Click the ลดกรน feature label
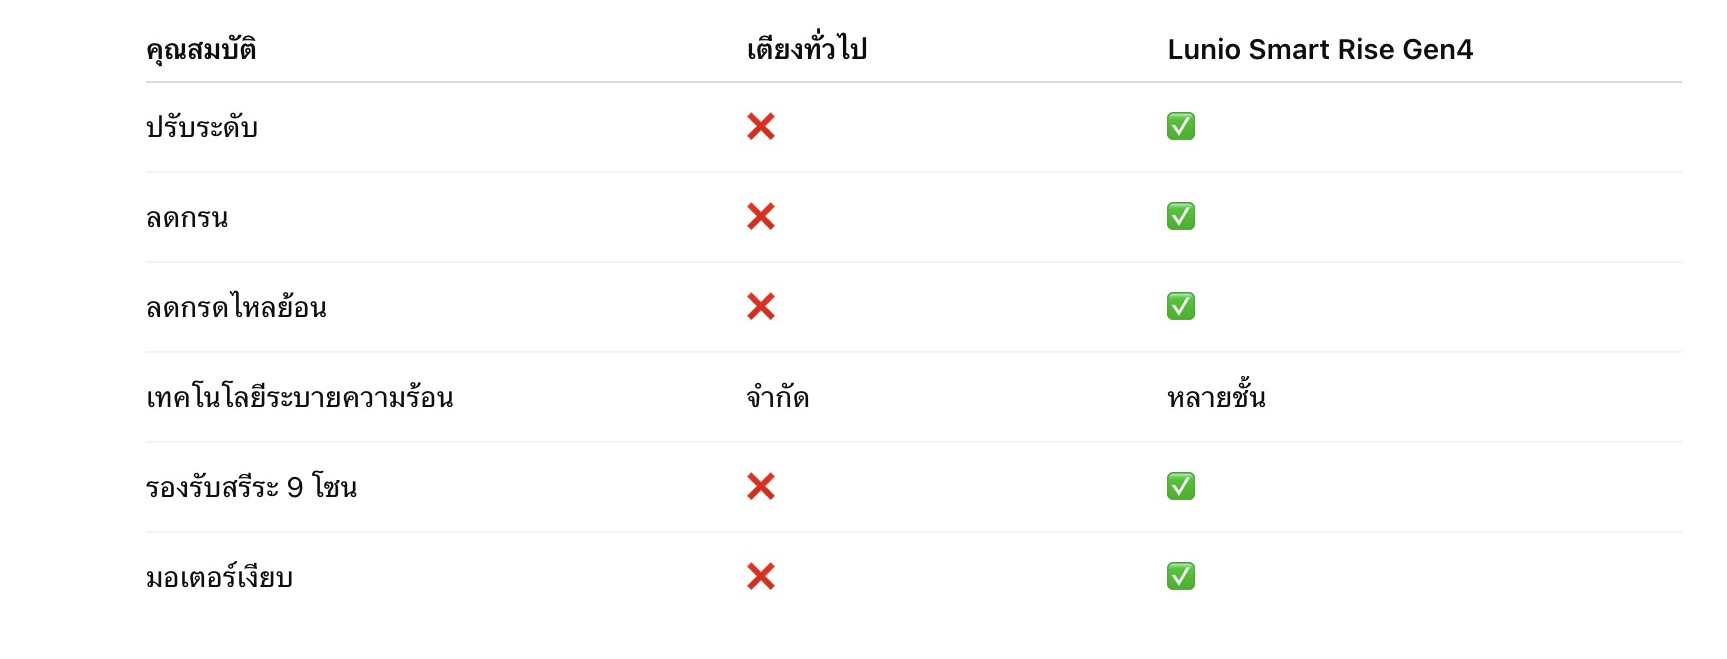Image resolution: width=1727 pixels, height=659 pixels. [x=187, y=218]
